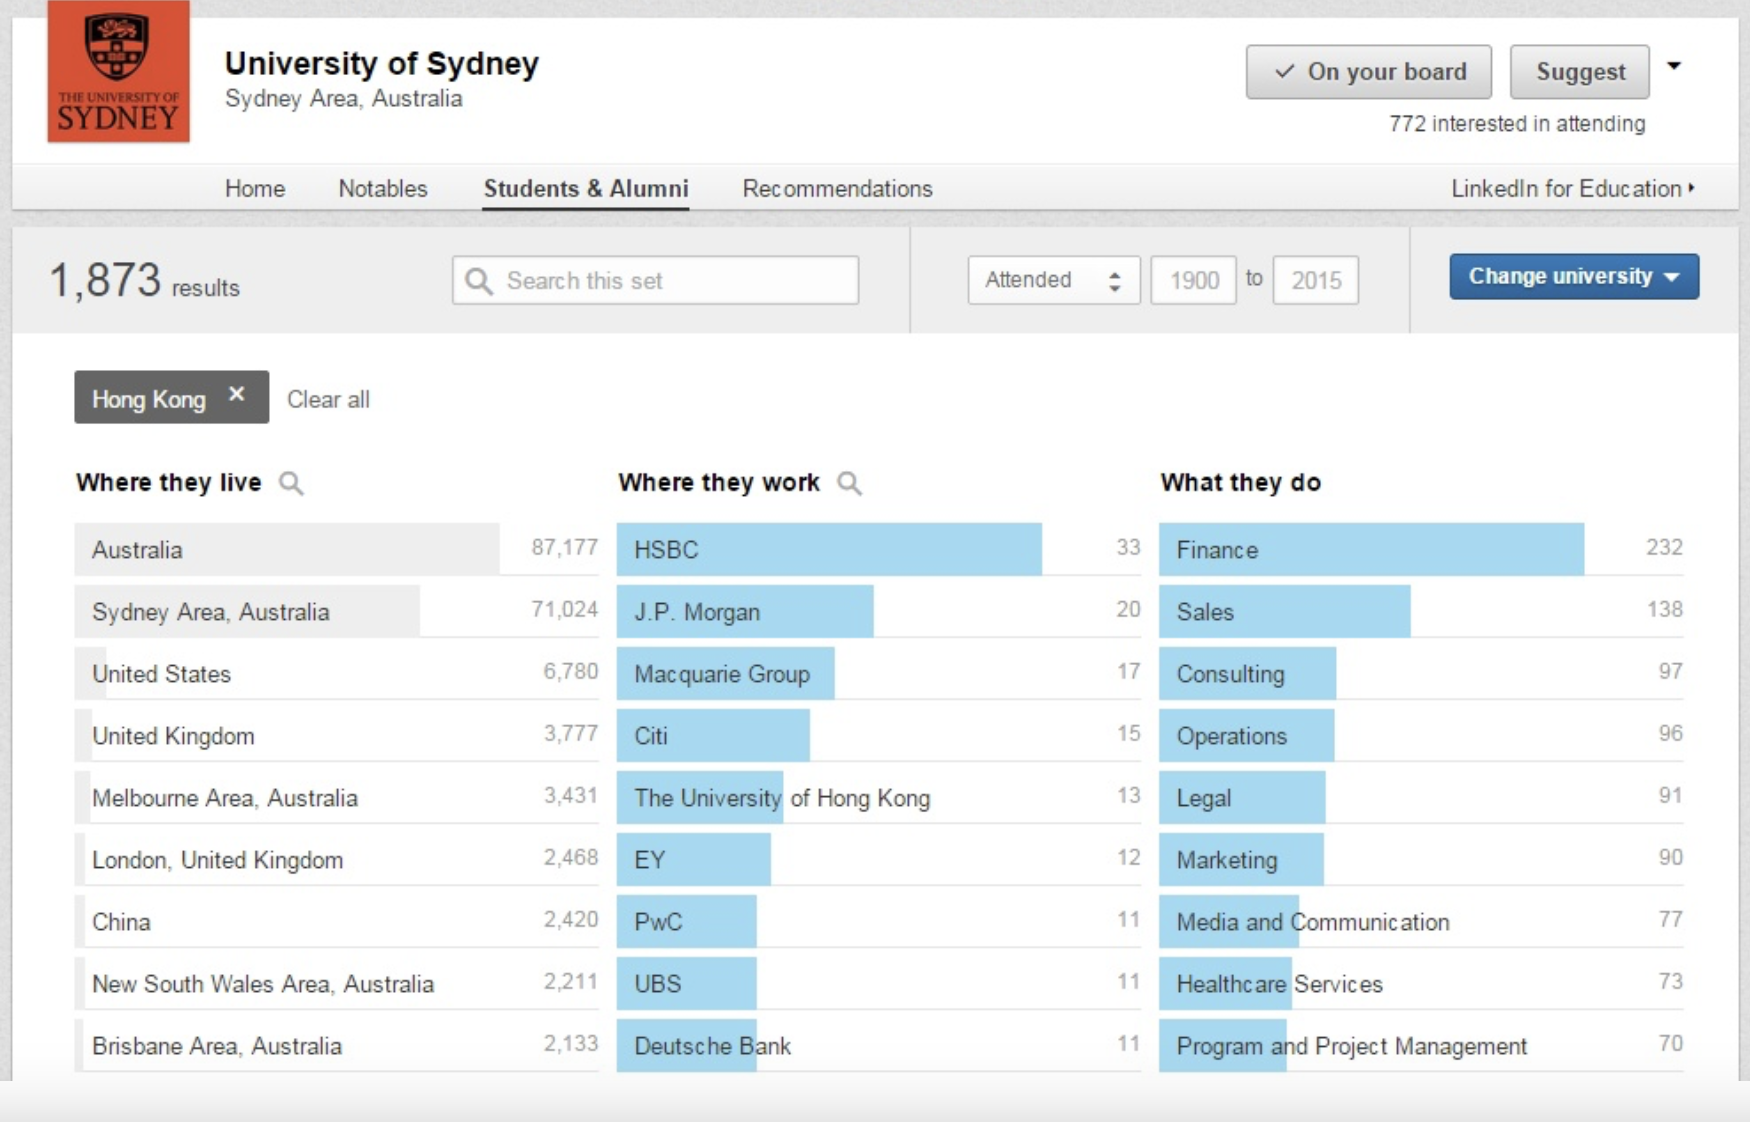1750x1122 pixels.
Task: Toggle the On your board button
Action: [1368, 72]
